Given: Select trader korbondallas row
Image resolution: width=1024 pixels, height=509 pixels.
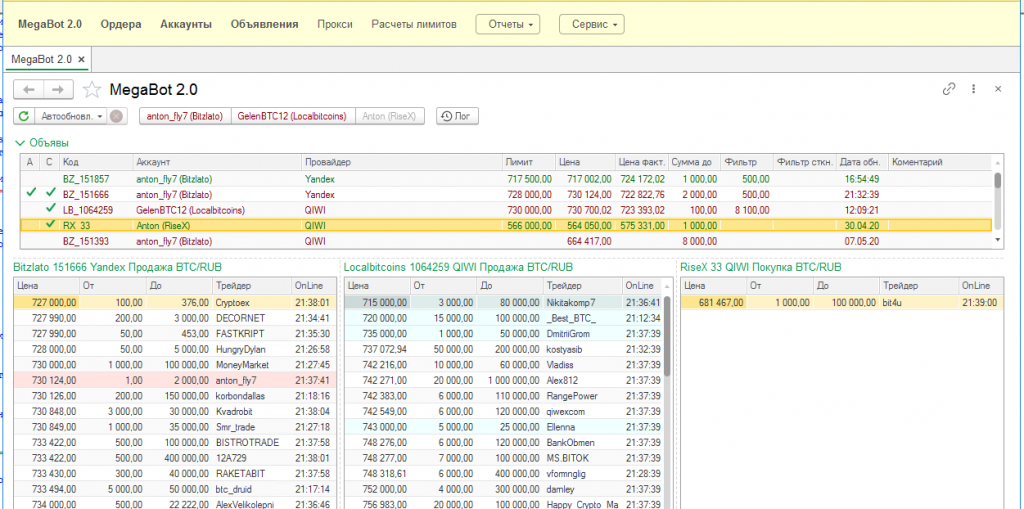Looking at the screenshot, I should coord(175,395).
